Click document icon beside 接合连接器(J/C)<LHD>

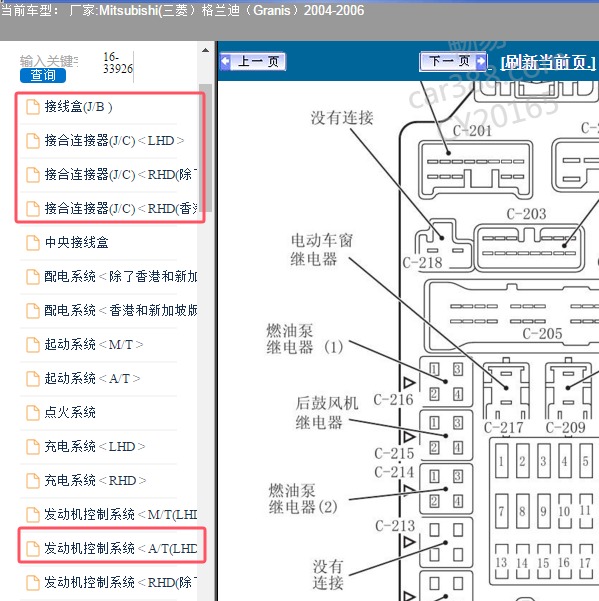click(33, 141)
